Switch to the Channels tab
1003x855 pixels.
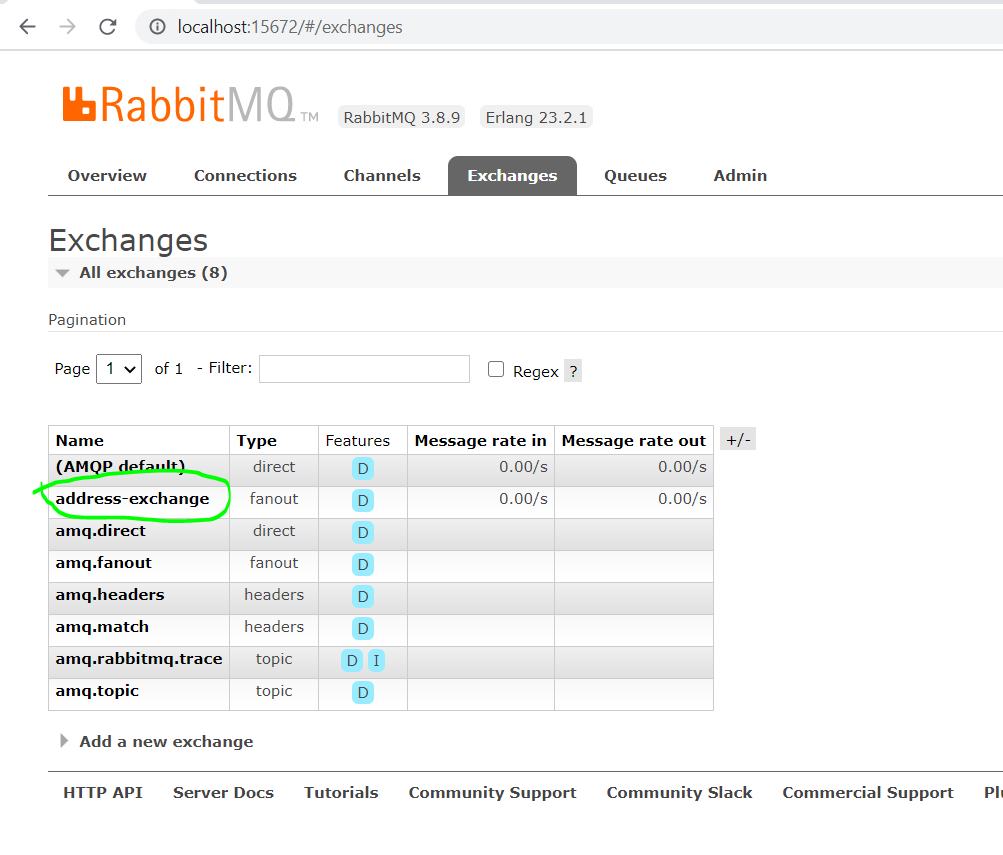pos(382,176)
